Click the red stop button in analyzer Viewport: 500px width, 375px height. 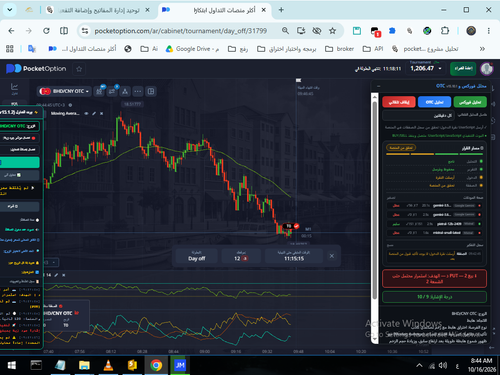coord(399,102)
